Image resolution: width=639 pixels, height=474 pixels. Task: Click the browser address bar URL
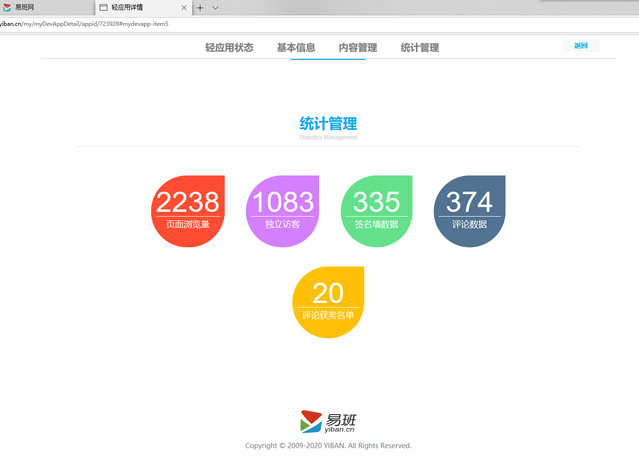point(90,23)
